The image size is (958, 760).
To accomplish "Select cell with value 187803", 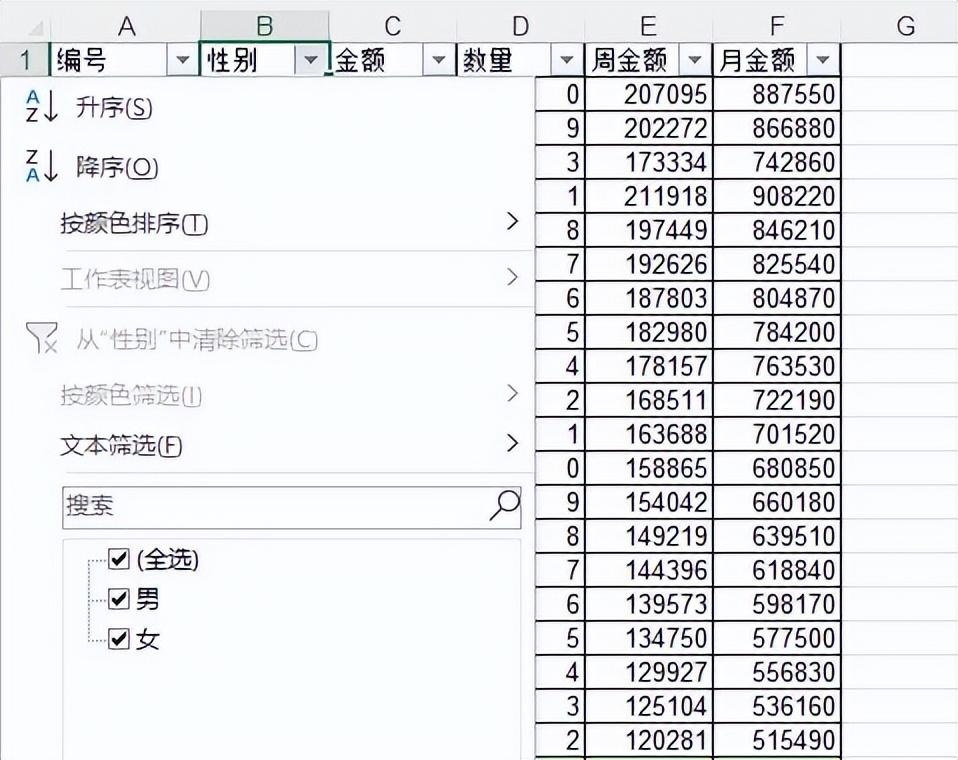I will (x=649, y=298).
